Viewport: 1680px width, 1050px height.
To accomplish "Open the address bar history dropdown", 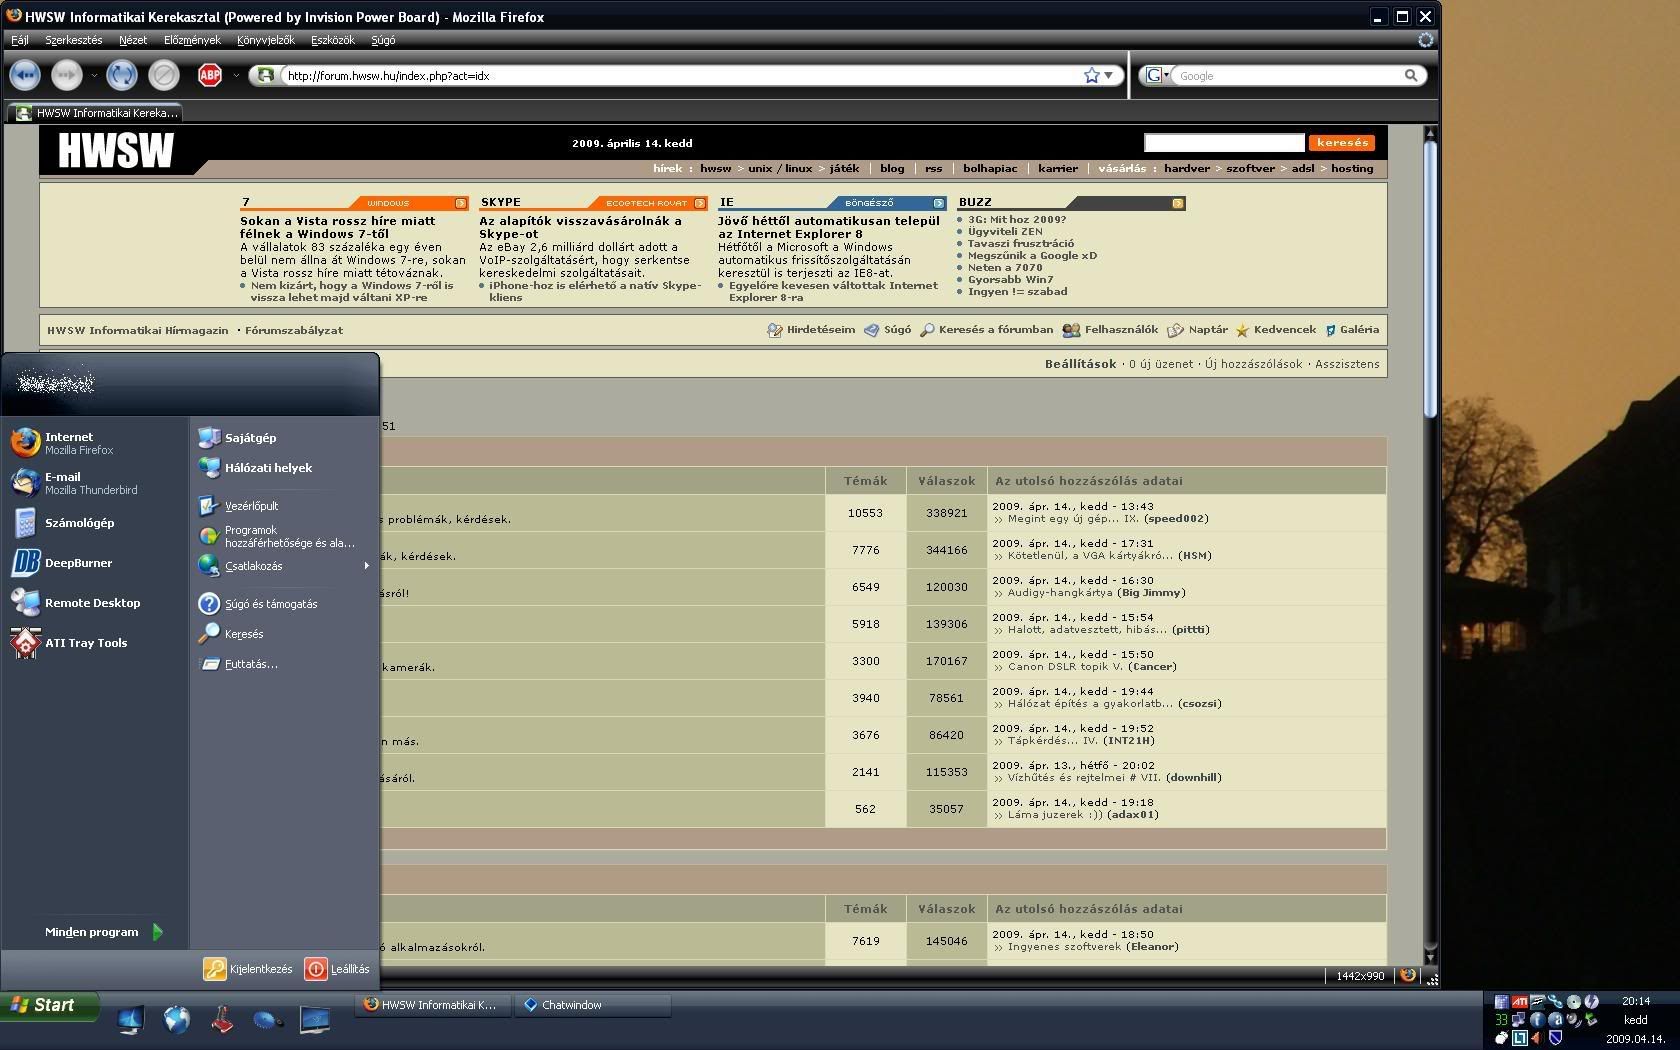I will point(1109,75).
